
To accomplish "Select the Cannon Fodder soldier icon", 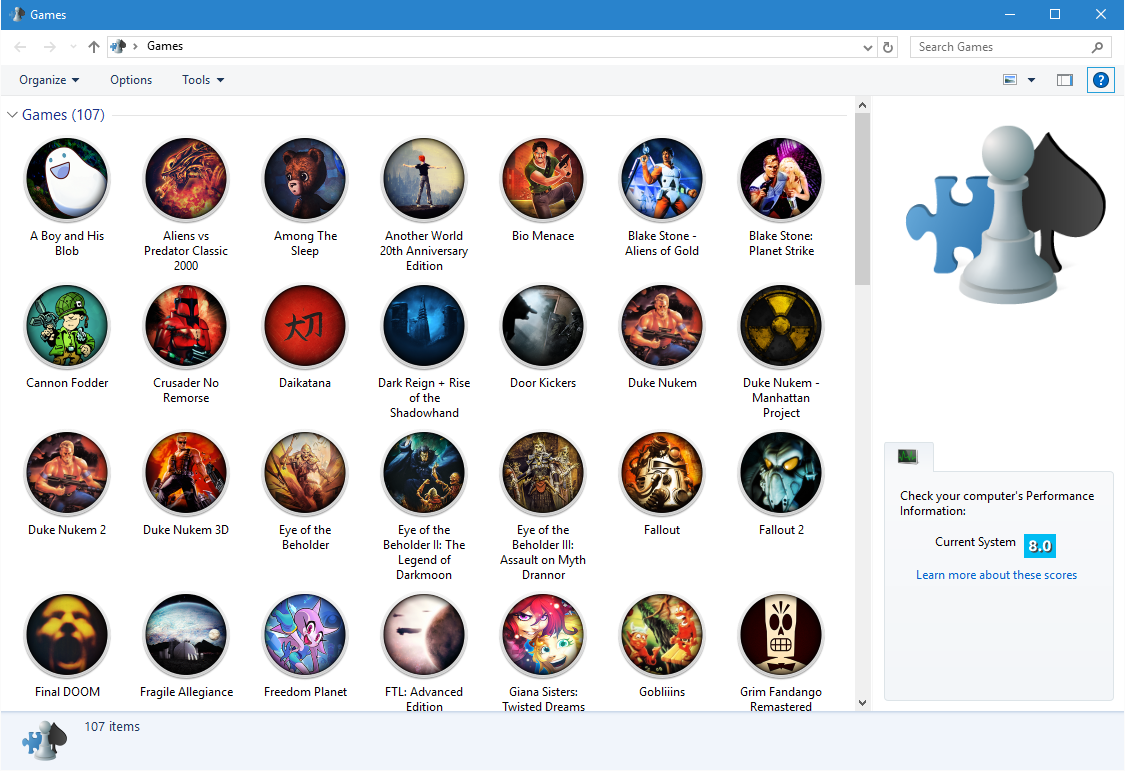I will click(67, 326).
